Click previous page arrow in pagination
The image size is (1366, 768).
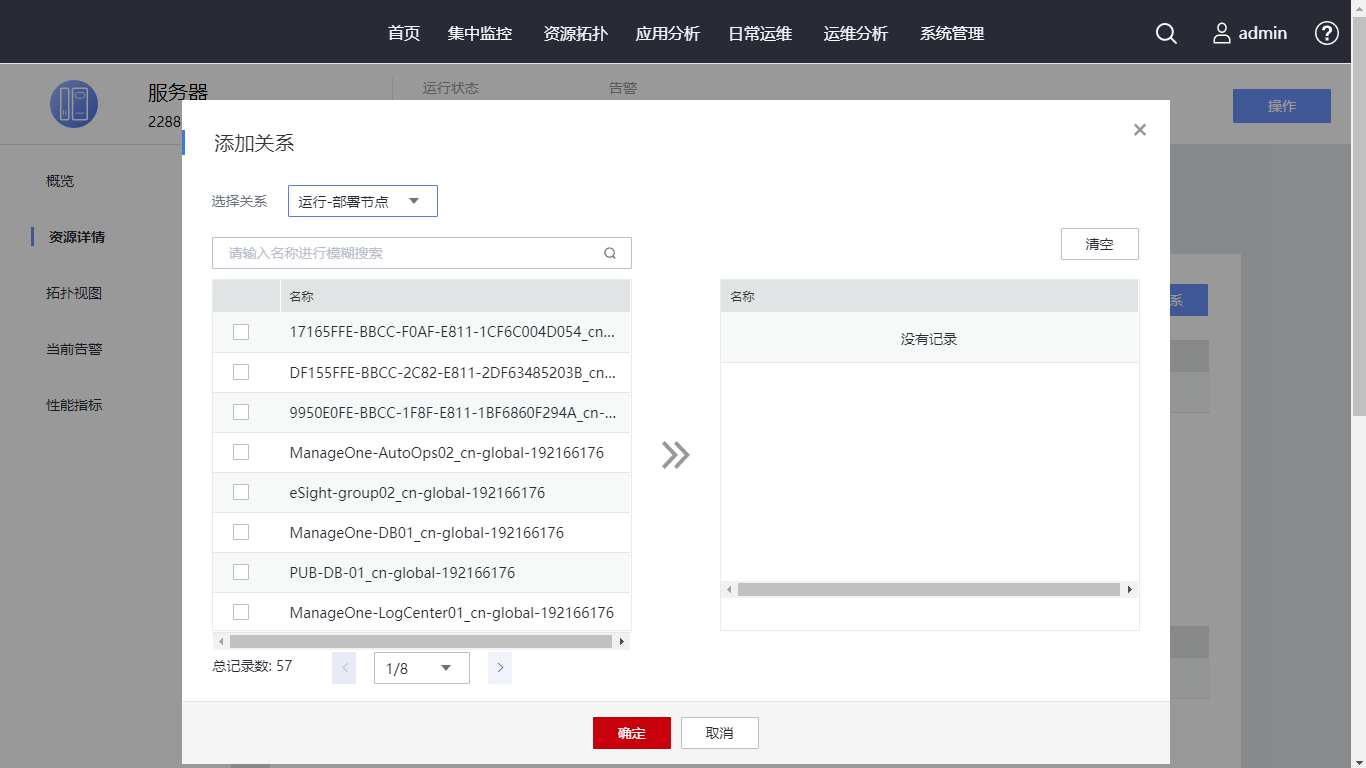pos(344,668)
